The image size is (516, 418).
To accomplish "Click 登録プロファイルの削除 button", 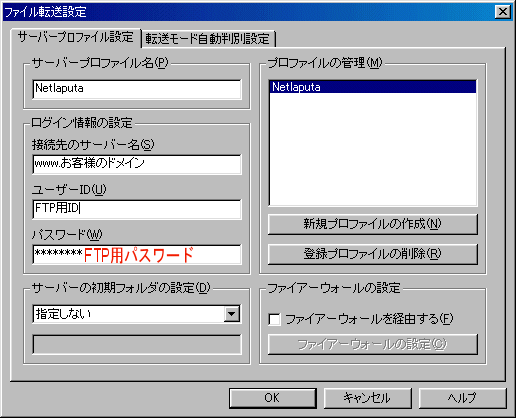I will click(x=373, y=254).
